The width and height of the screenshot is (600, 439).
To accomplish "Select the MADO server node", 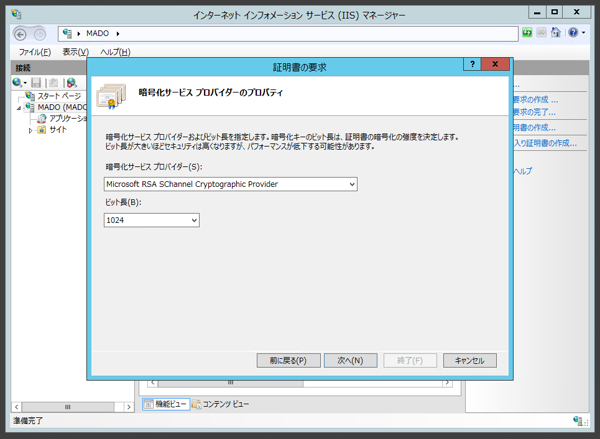I will pyautogui.click(x=62, y=107).
